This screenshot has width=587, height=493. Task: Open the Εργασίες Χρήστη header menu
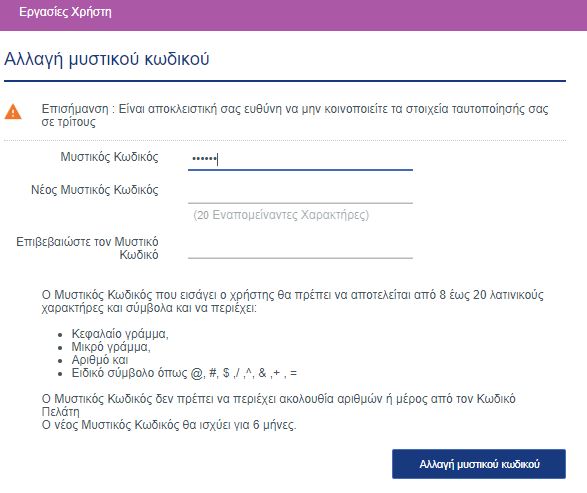(x=65, y=12)
